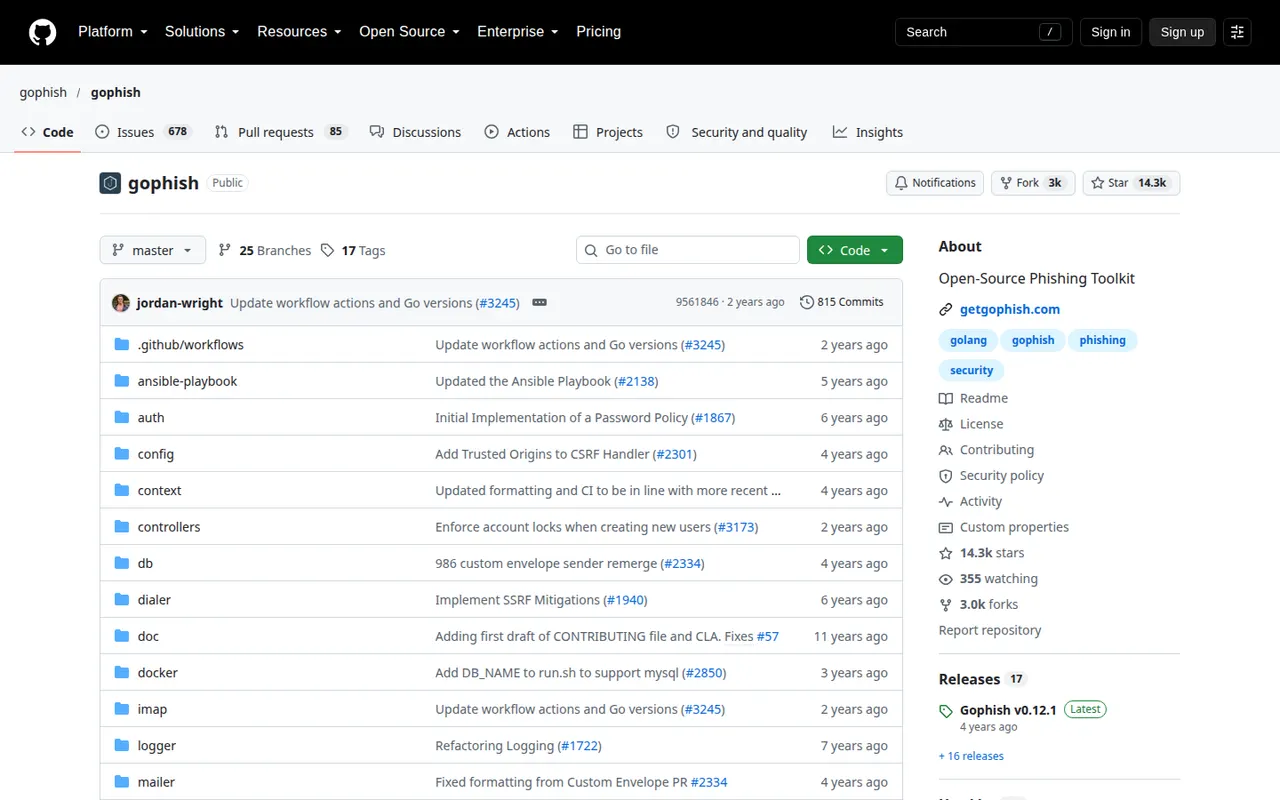Click Report repository link
1280x800 pixels.
pyautogui.click(x=990, y=630)
